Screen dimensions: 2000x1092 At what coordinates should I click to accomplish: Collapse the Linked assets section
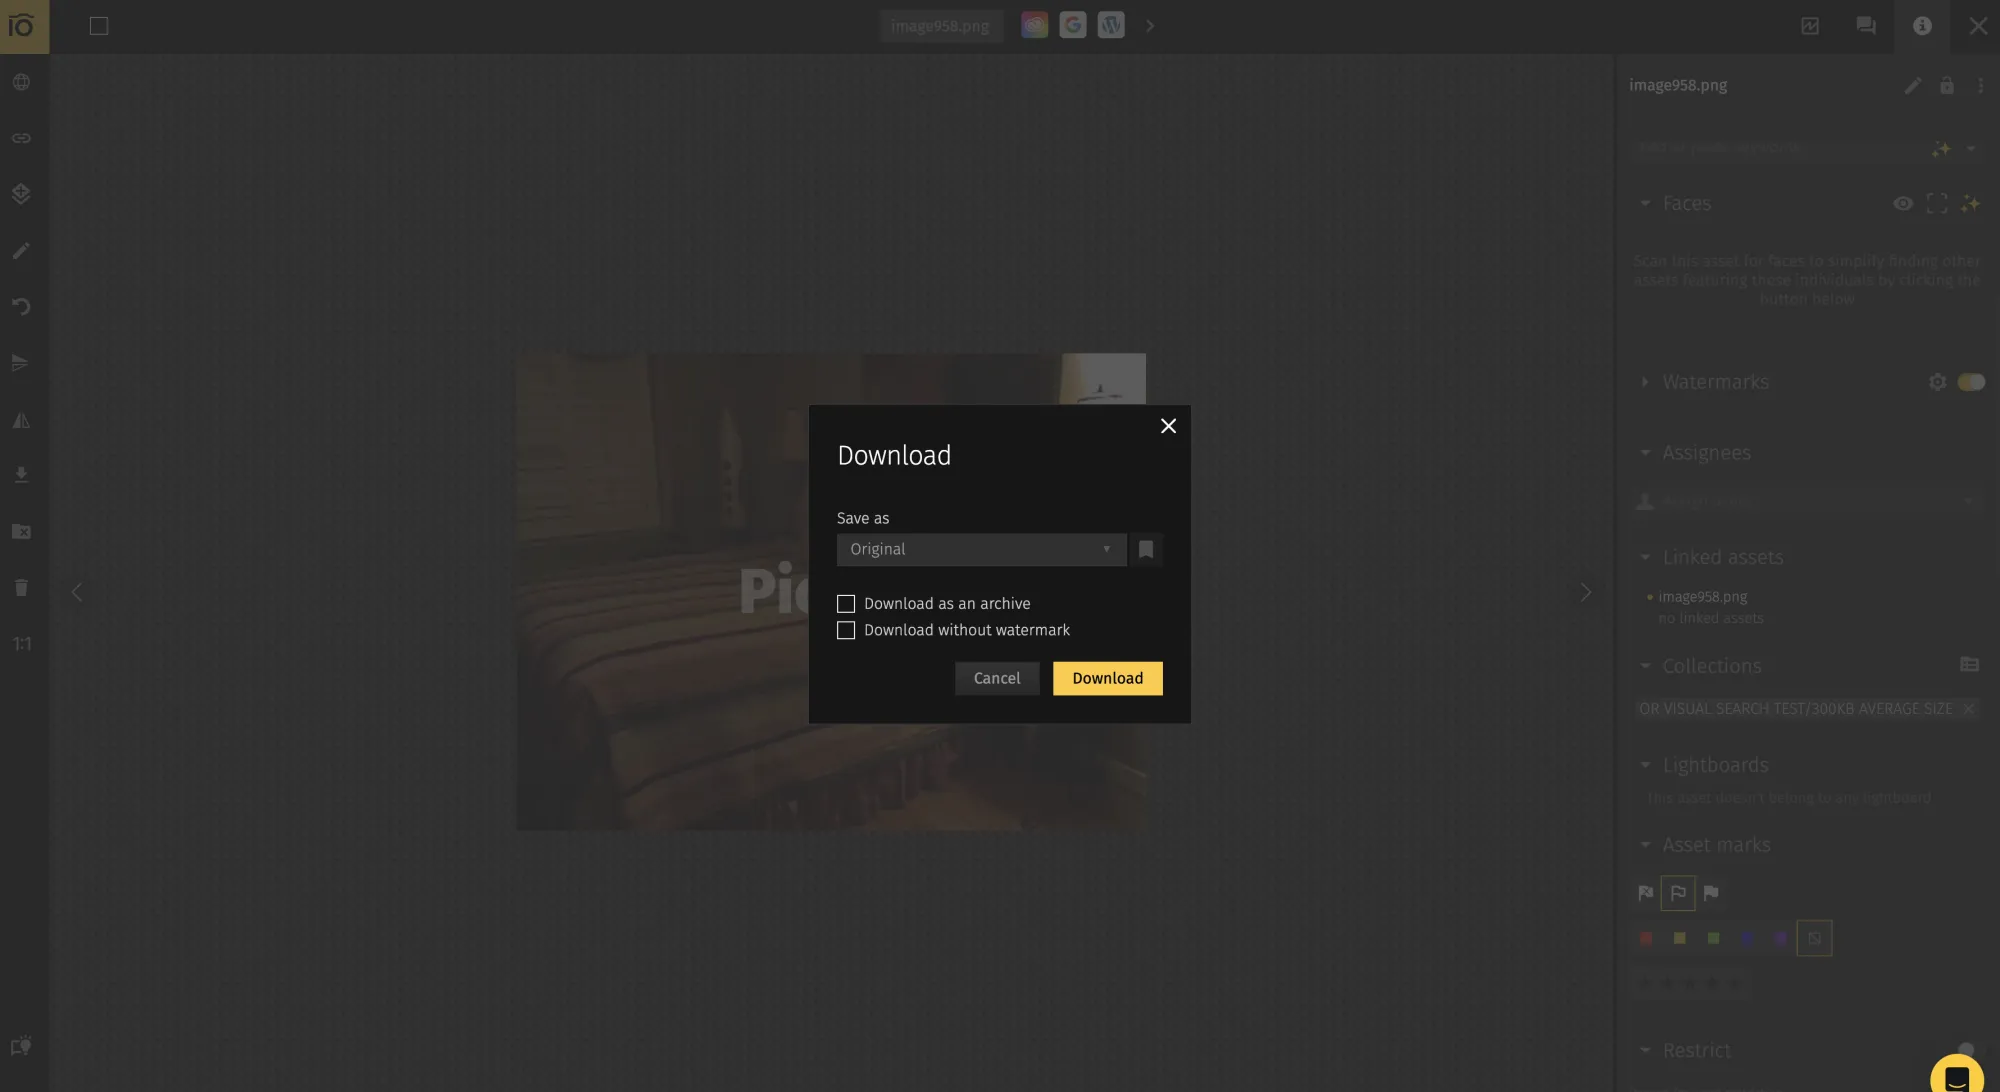[x=1645, y=557]
